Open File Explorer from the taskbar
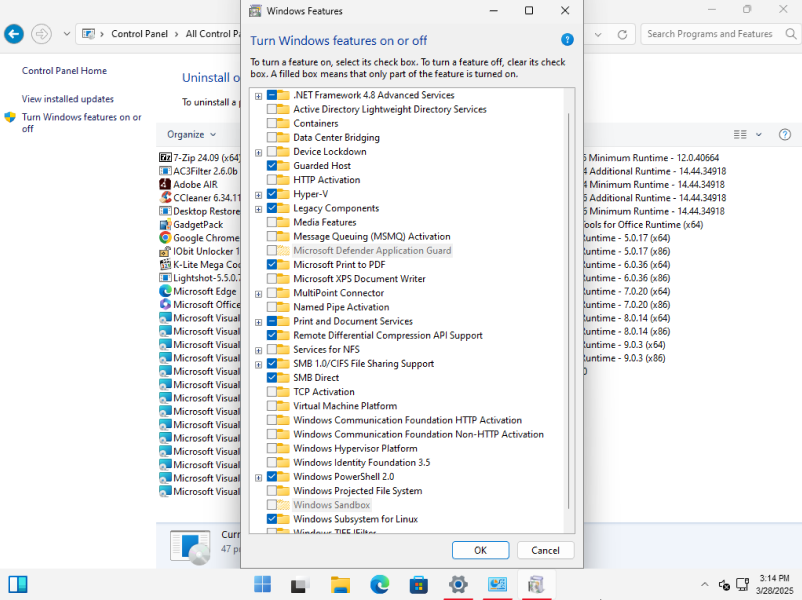The height and width of the screenshot is (600, 802). coord(340,584)
